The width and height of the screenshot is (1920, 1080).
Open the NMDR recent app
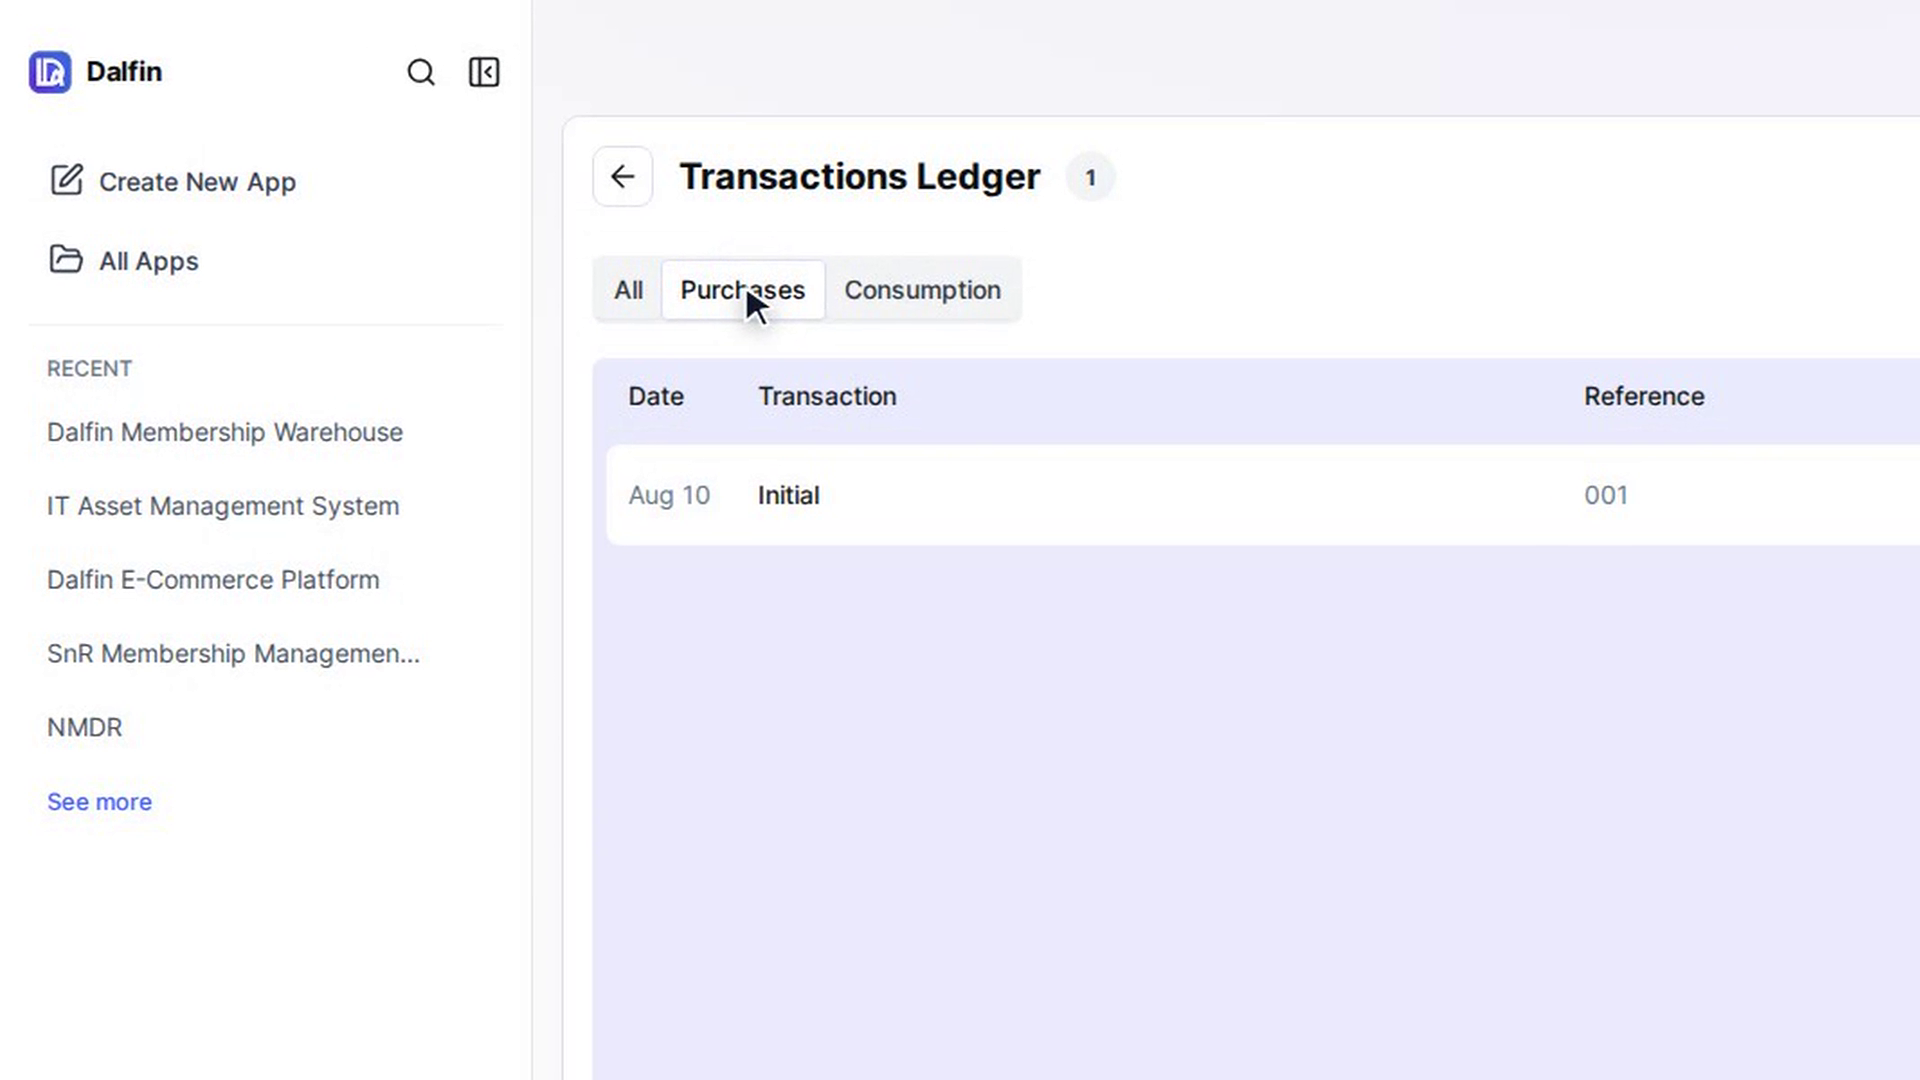pyautogui.click(x=85, y=727)
